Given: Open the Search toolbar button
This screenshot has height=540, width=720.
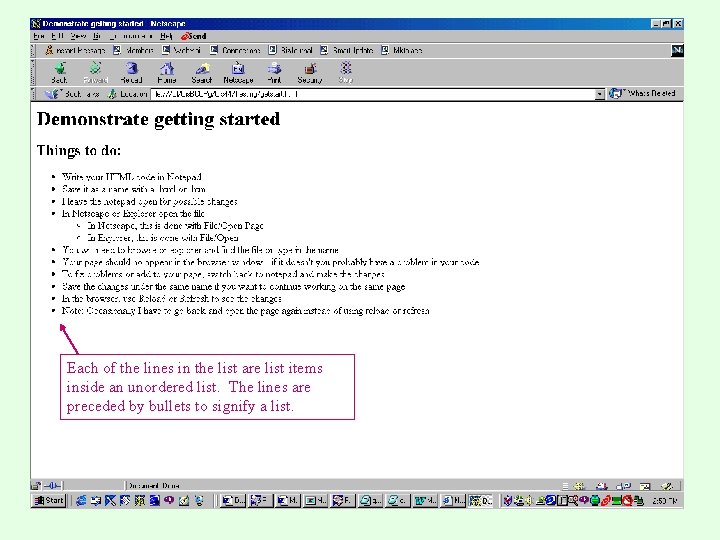Looking at the screenshot, I should pos(202,73).
